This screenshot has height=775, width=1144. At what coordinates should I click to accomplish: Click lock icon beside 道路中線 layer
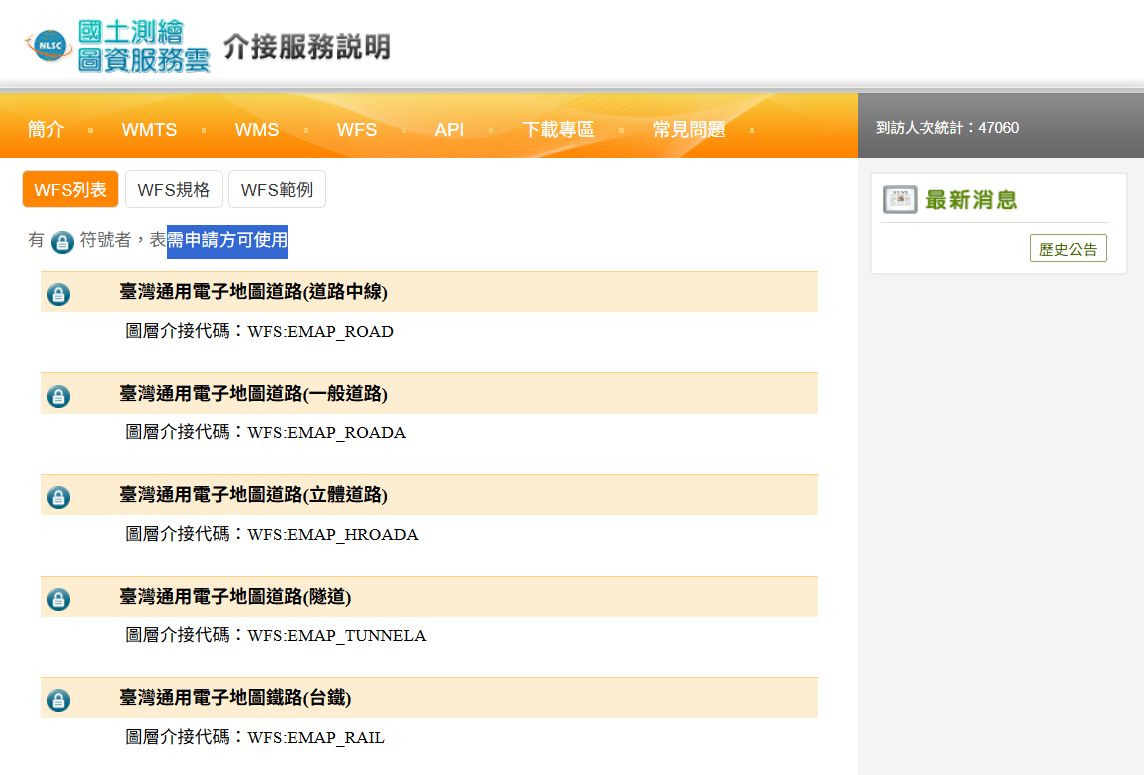coord(59,294)
